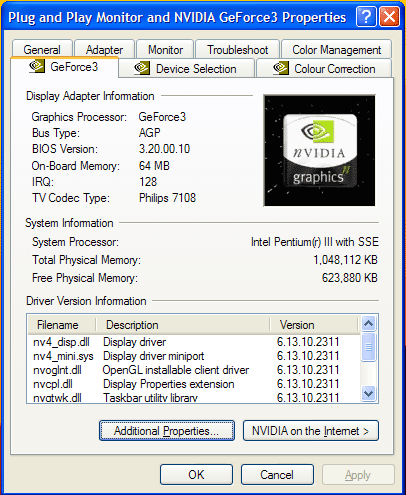The height and width of the screenshot is (495, 406).
Task: Click the NVIDIA eye icon on GeForce3 tab
Action: (37, 66)
